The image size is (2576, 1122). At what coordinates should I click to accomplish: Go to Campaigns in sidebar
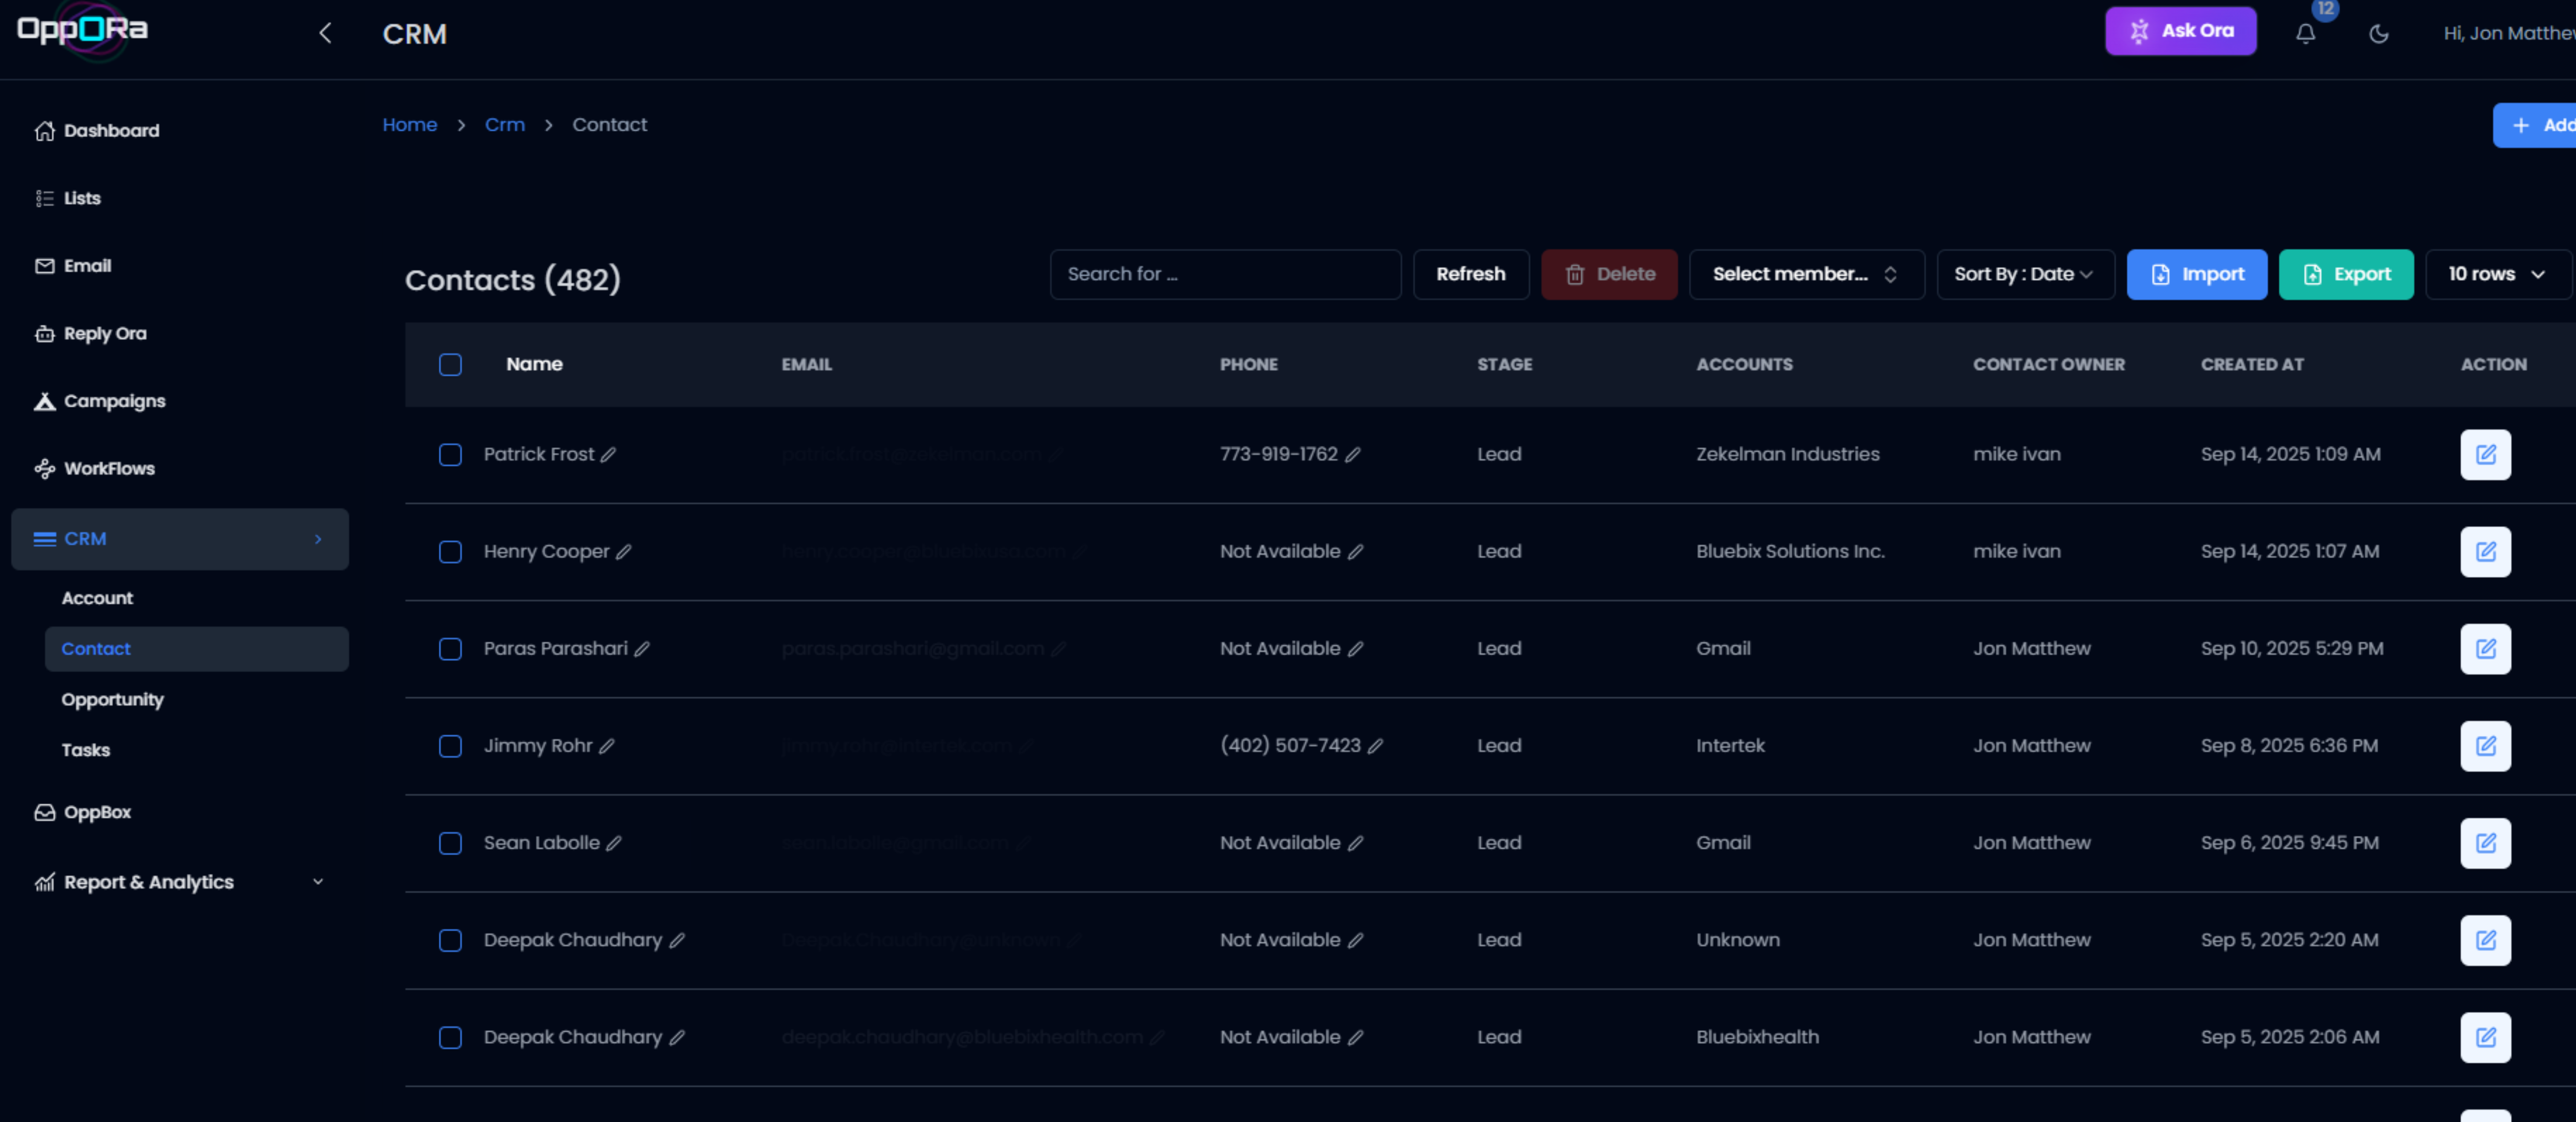click(114, 401)
